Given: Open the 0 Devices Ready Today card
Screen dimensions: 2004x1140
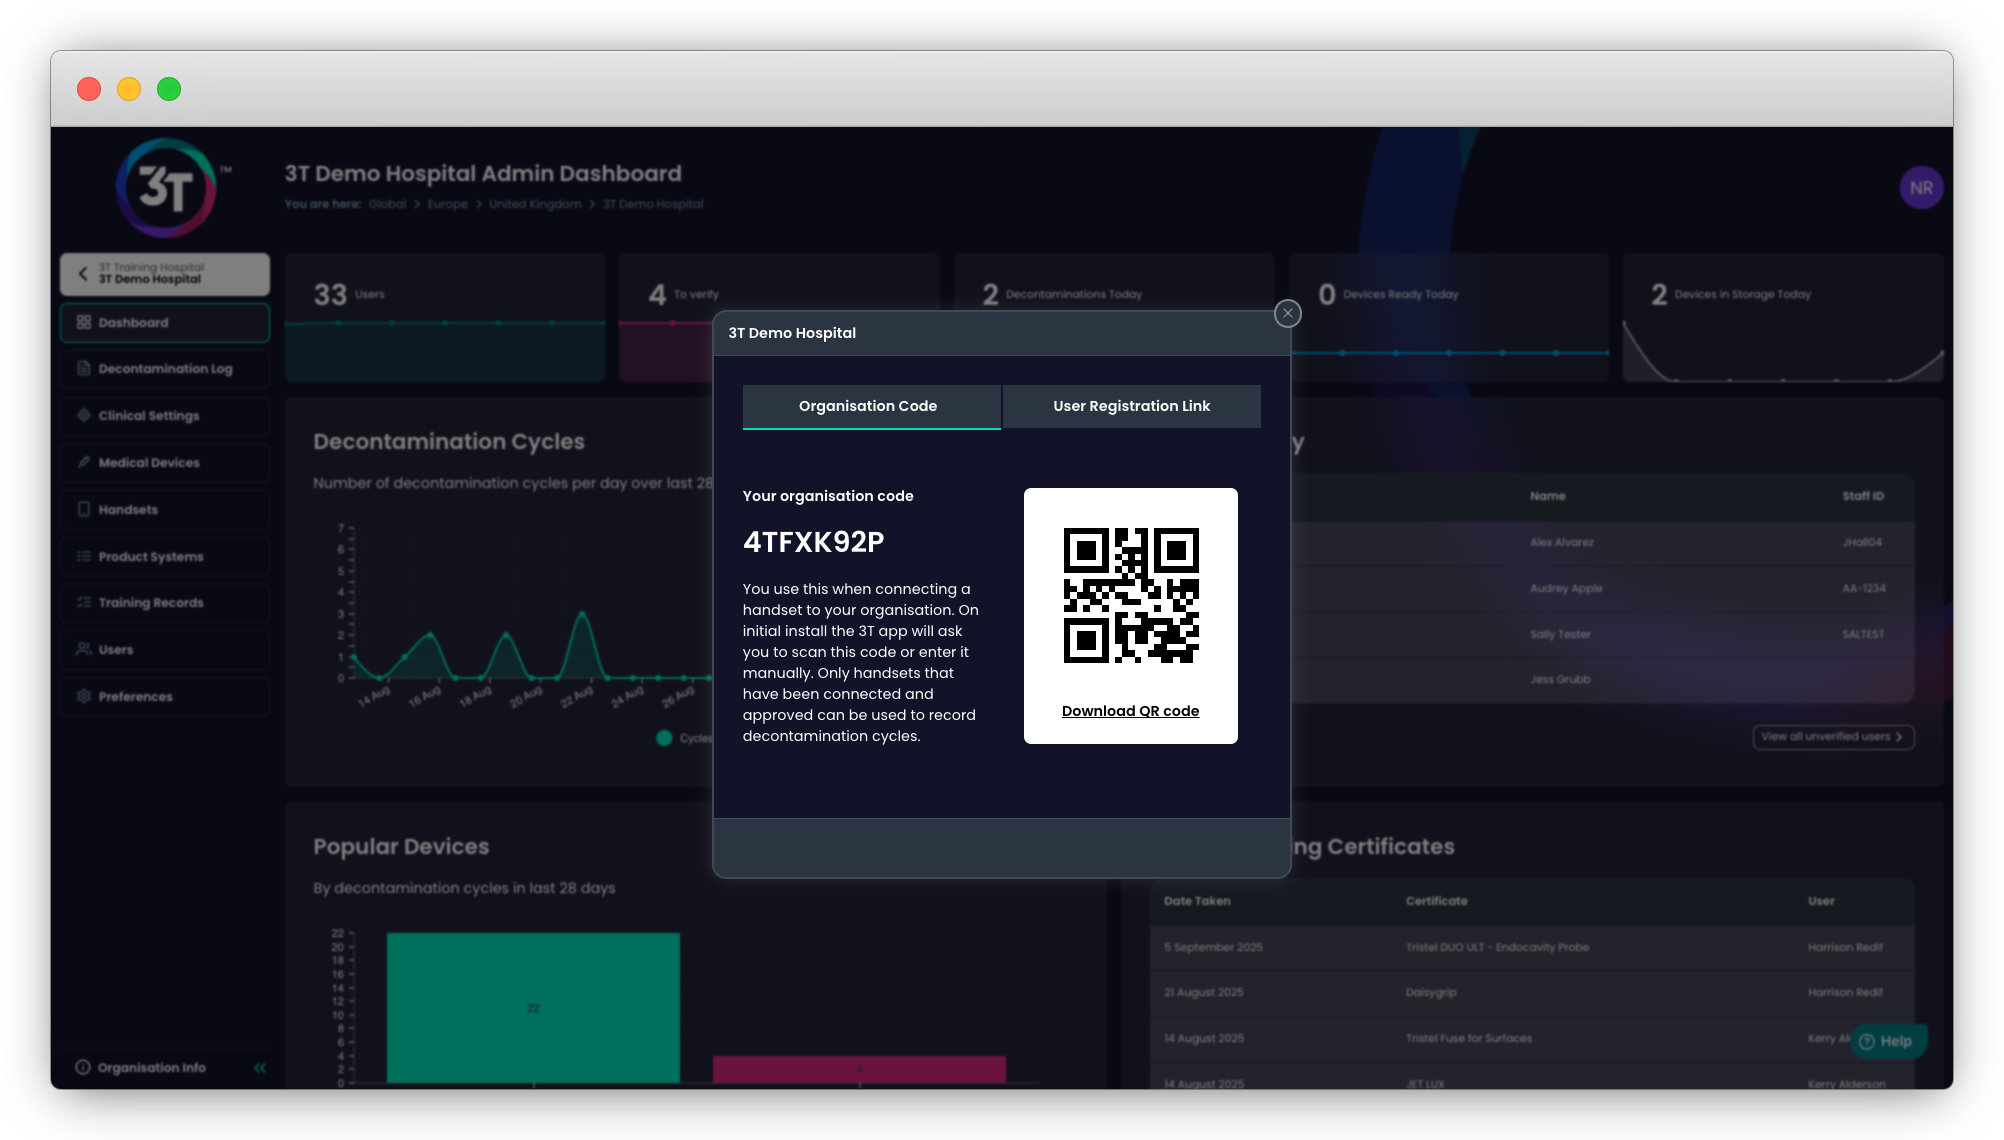Looking at the screenshot, I should (x=1449, y=317).
